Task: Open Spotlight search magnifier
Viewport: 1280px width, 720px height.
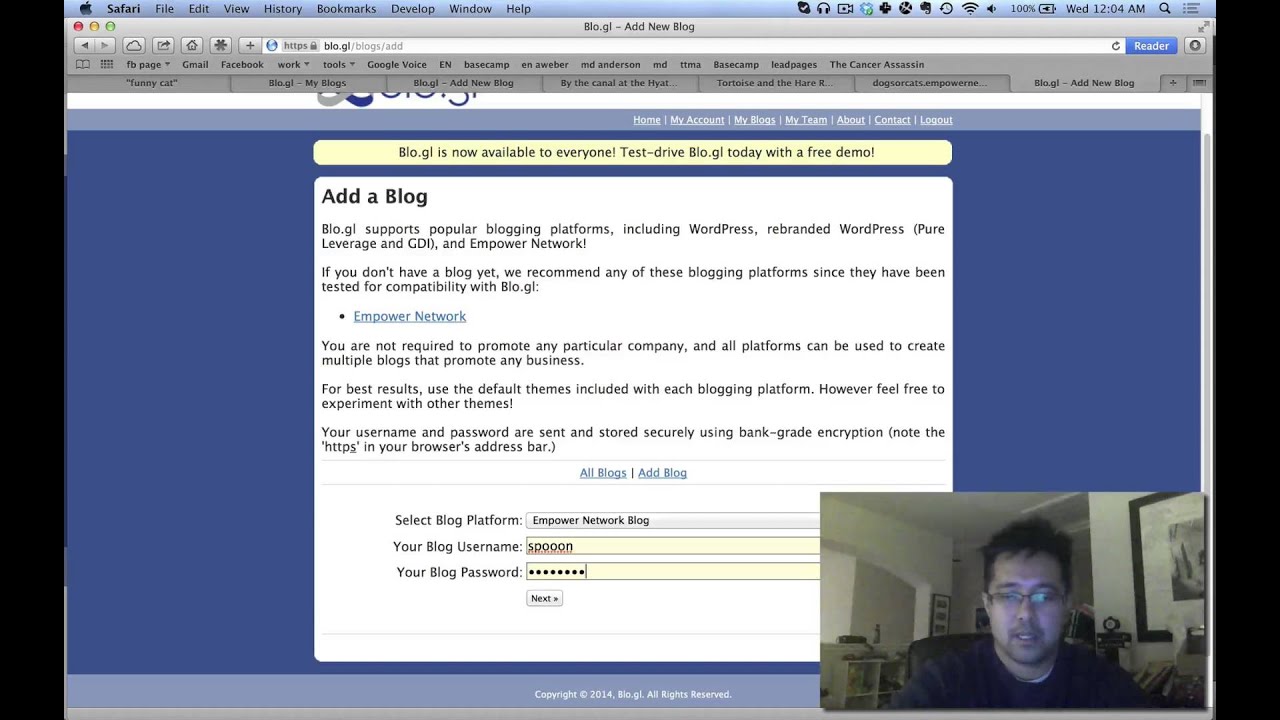Action: point(1165,9)
